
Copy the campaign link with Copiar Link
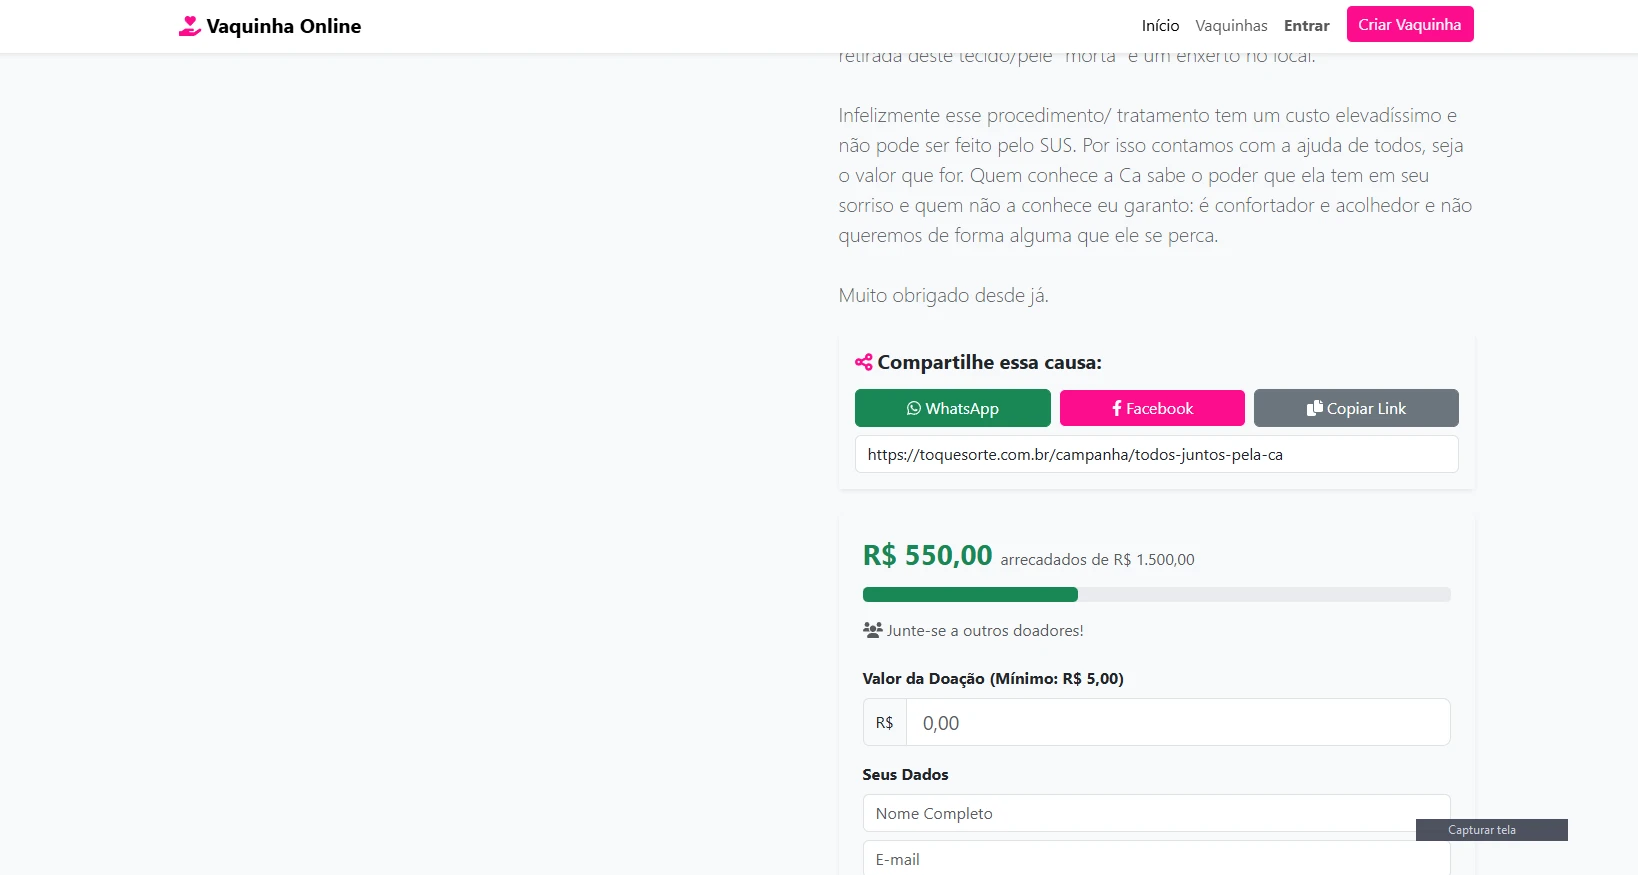point(1356,408)
